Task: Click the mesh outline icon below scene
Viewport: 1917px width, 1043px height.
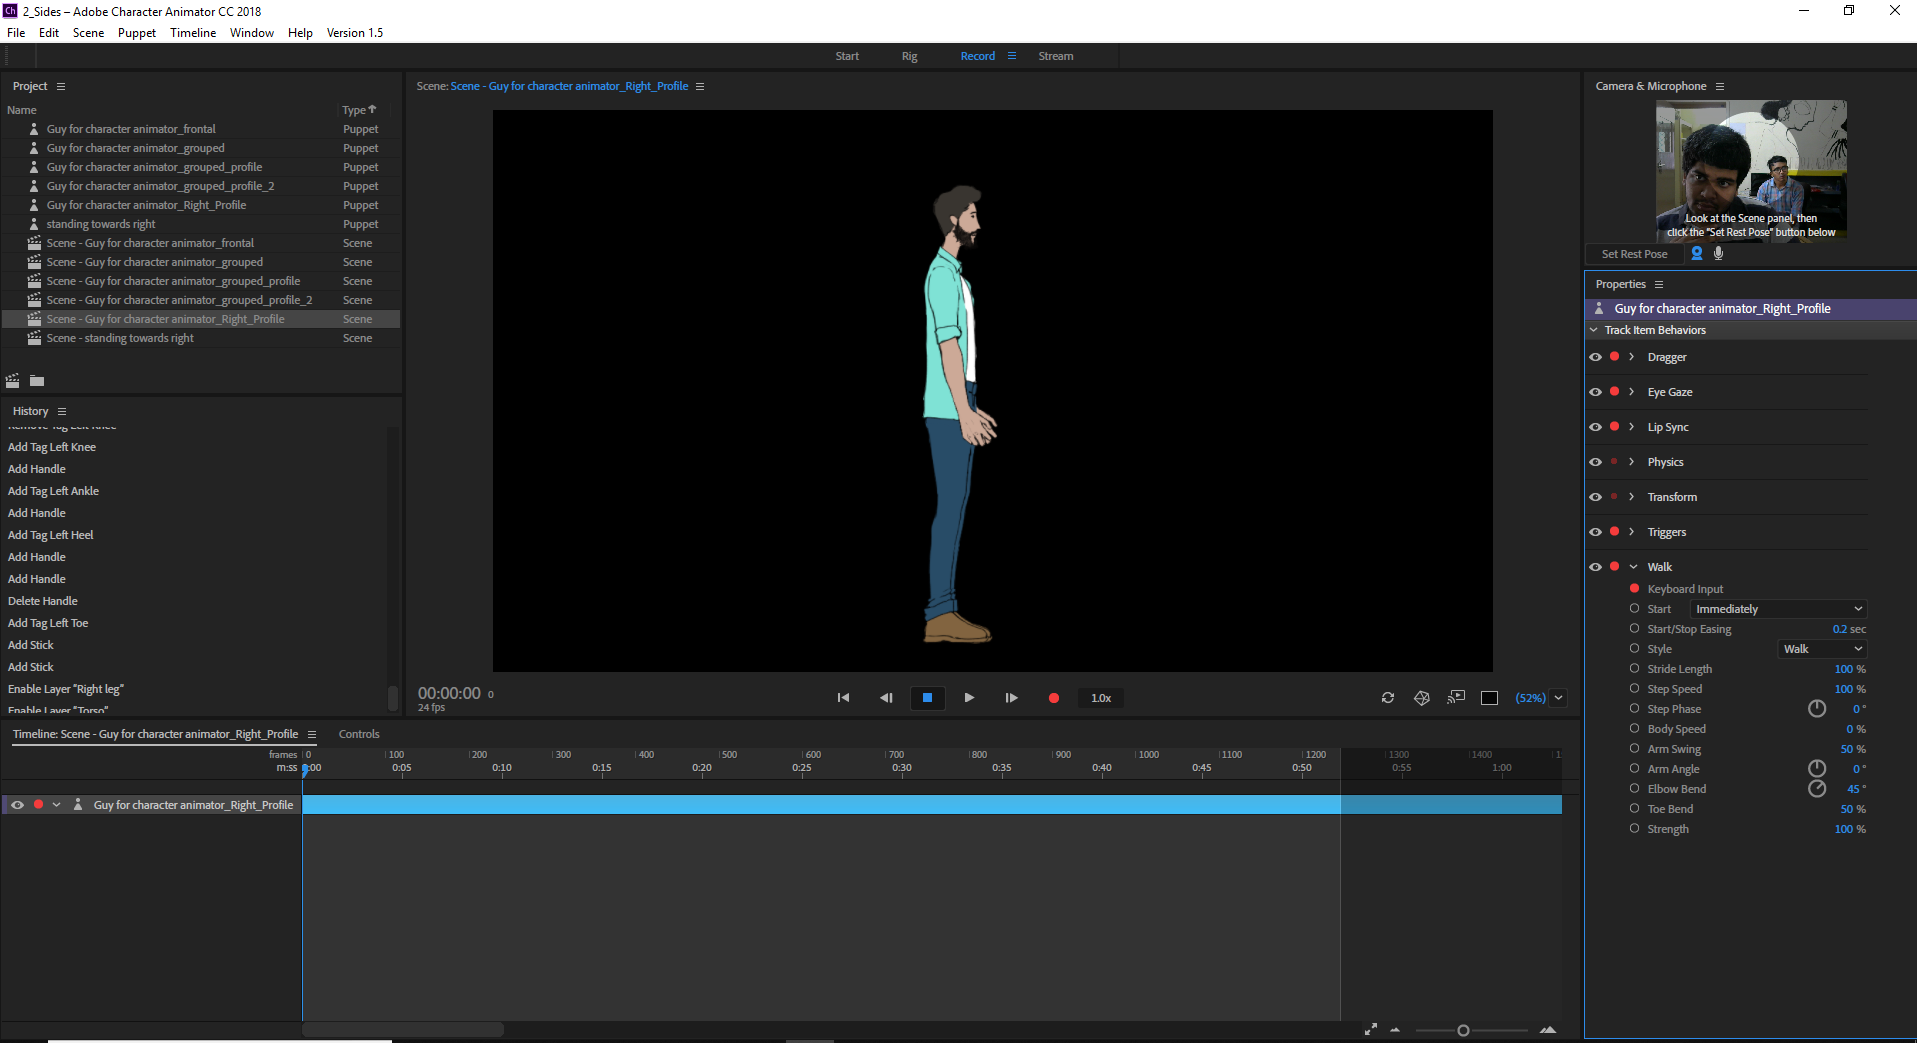Action: pyautogui.click(x=1422, y=698)
